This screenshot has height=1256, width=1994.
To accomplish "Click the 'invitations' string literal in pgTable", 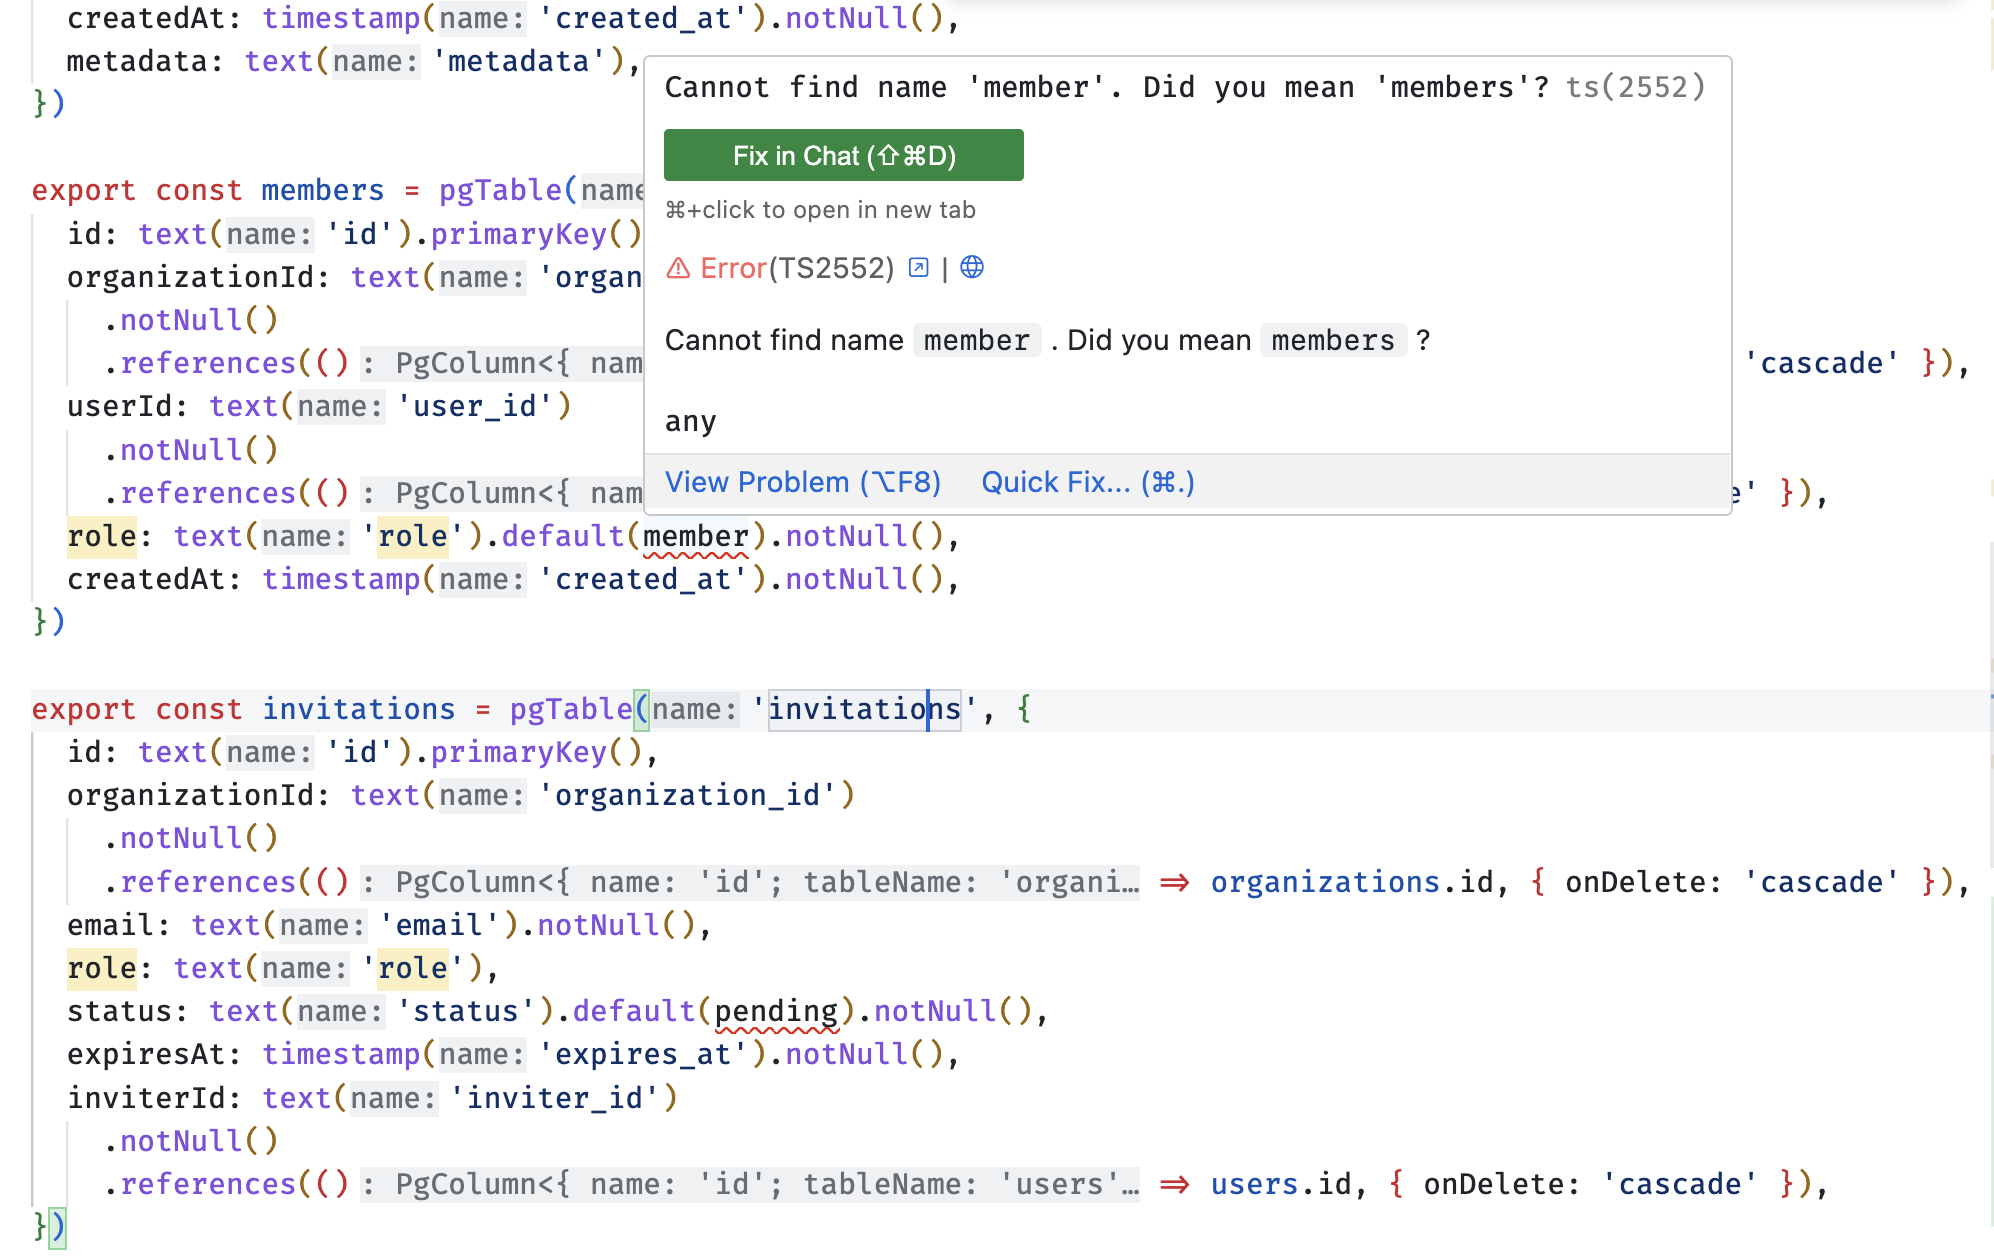I will pyautogui.click(x=864, y=710).
